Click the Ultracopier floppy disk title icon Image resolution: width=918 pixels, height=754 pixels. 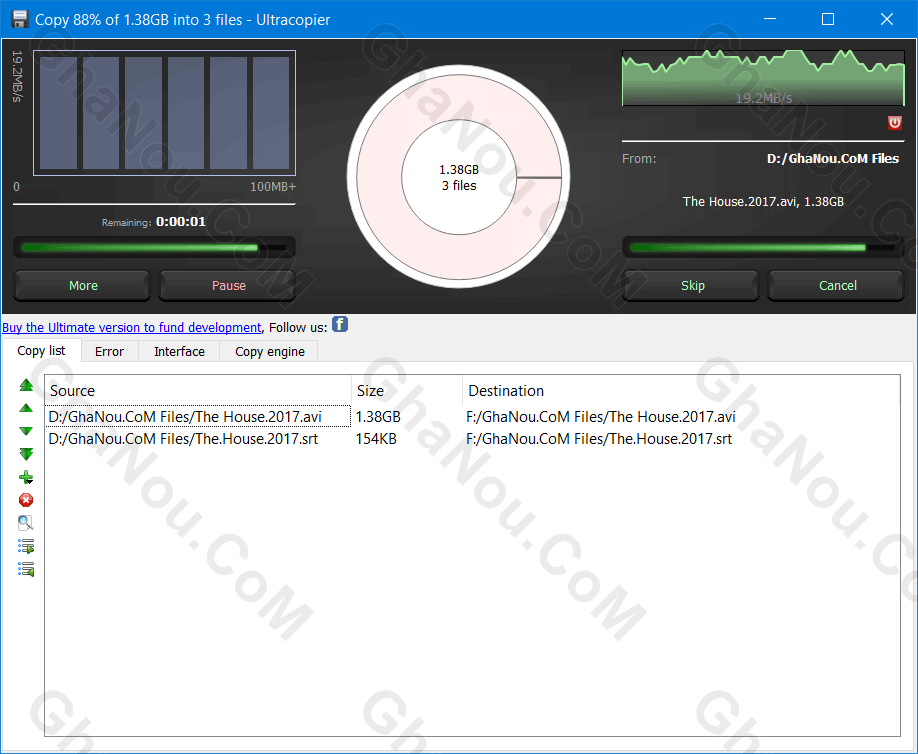[19, 19]
